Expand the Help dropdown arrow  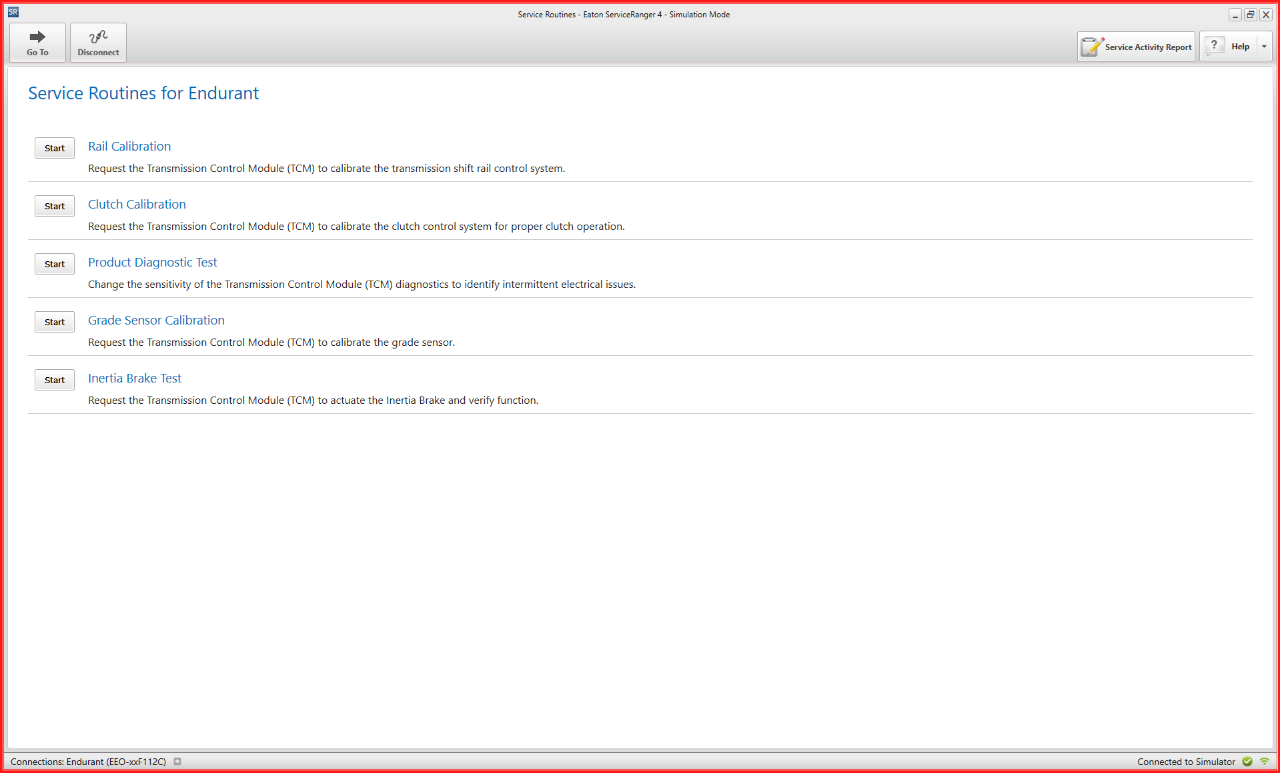(x=1264, y=47)
